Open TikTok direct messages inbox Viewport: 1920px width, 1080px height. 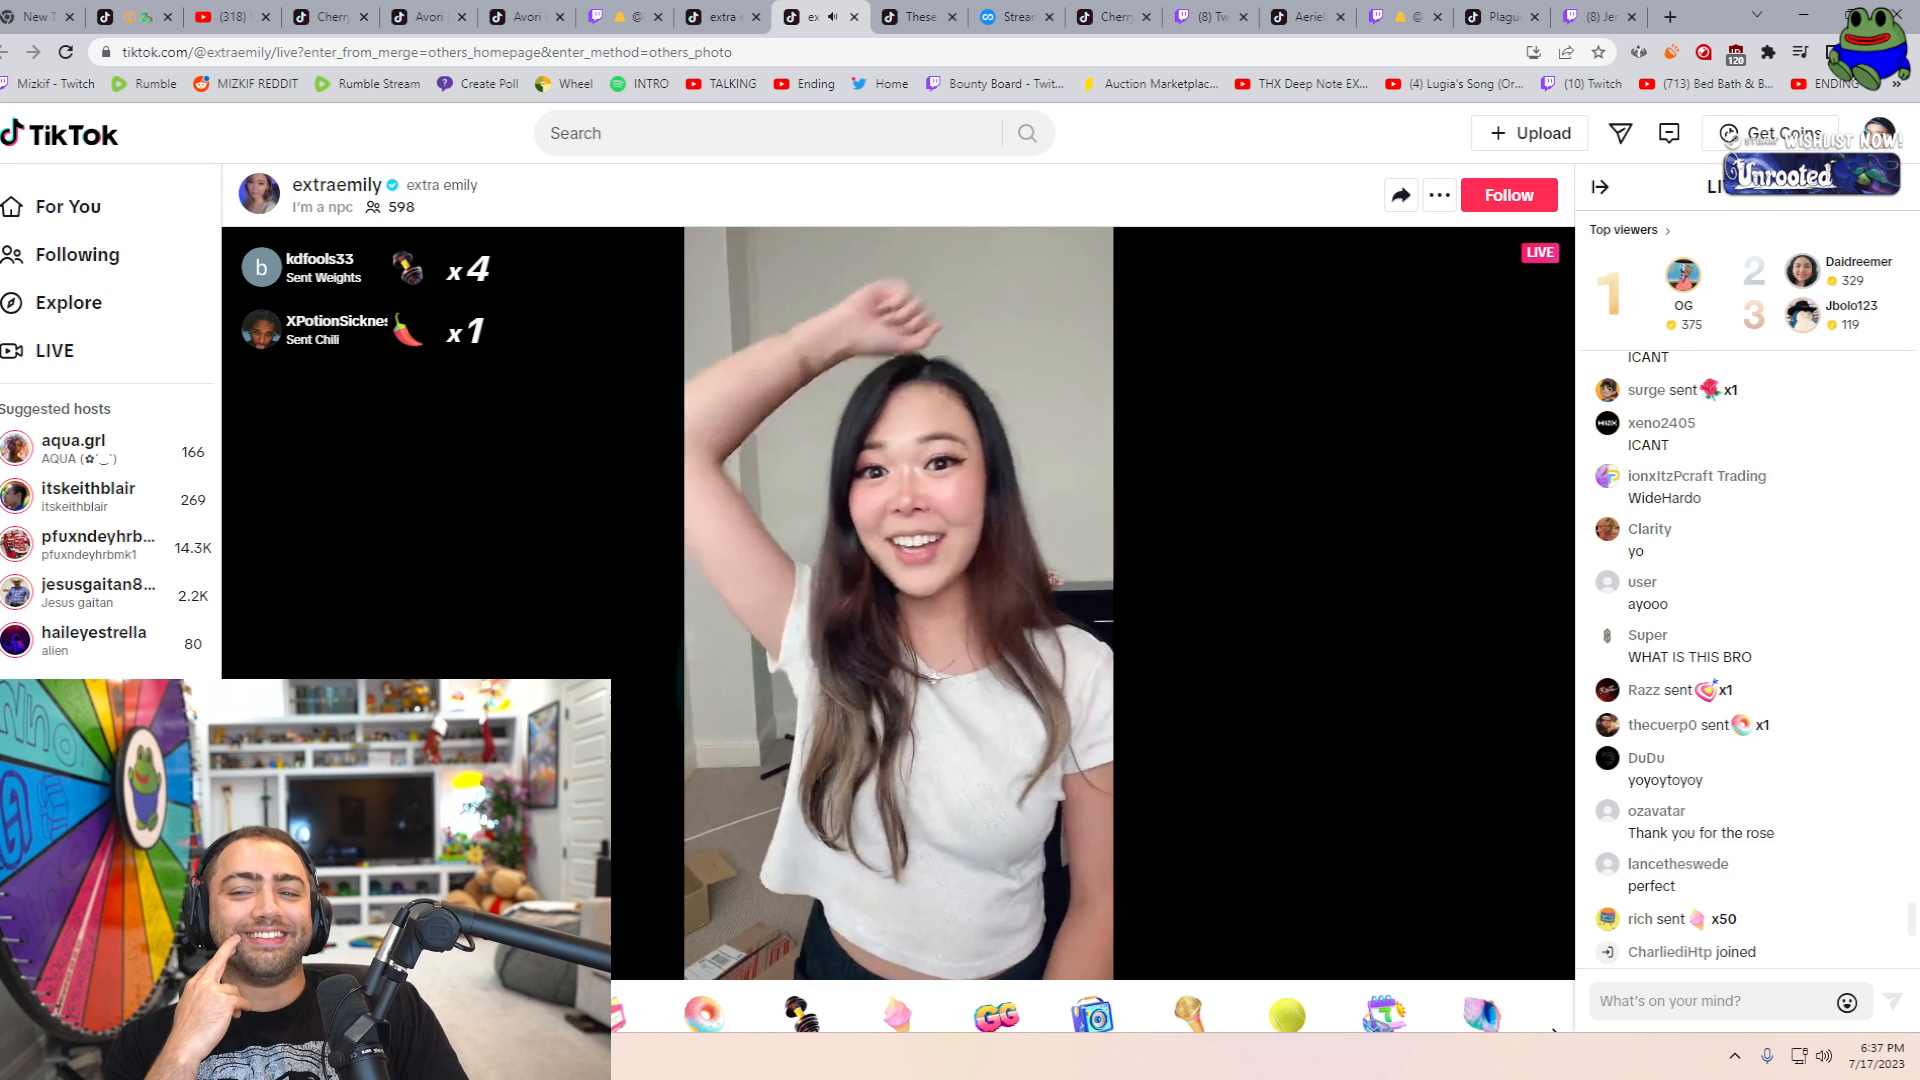point(1669,133)
